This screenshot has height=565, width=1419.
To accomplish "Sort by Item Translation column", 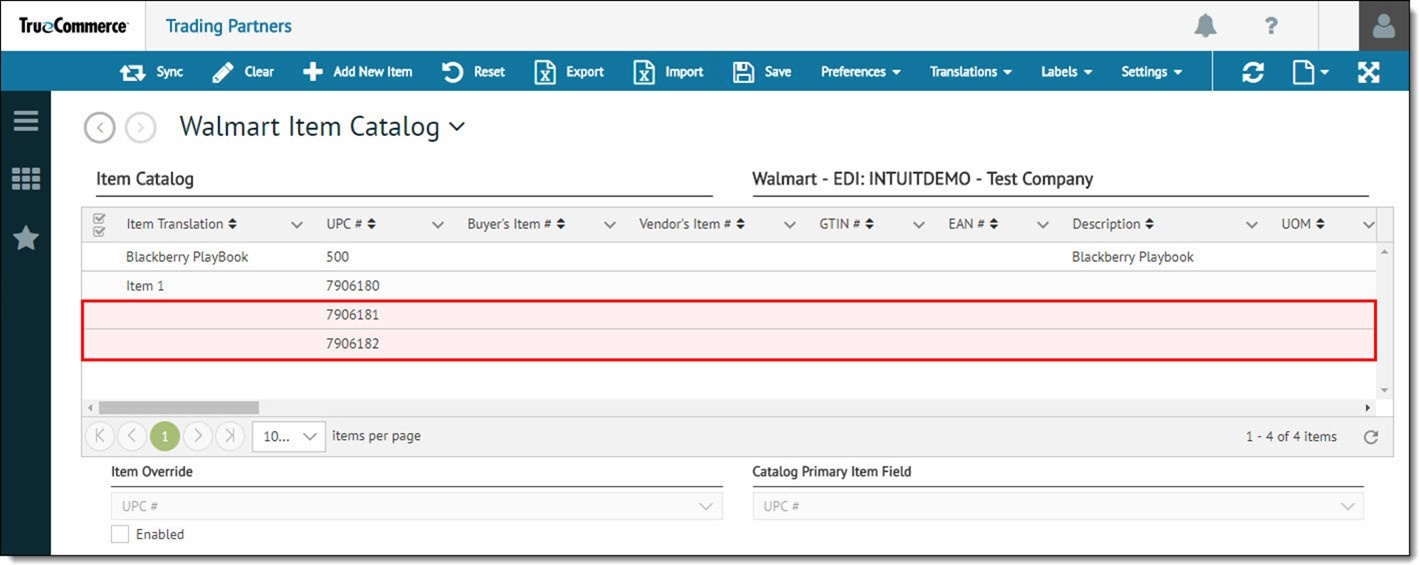I will click(x=182, y=224).
